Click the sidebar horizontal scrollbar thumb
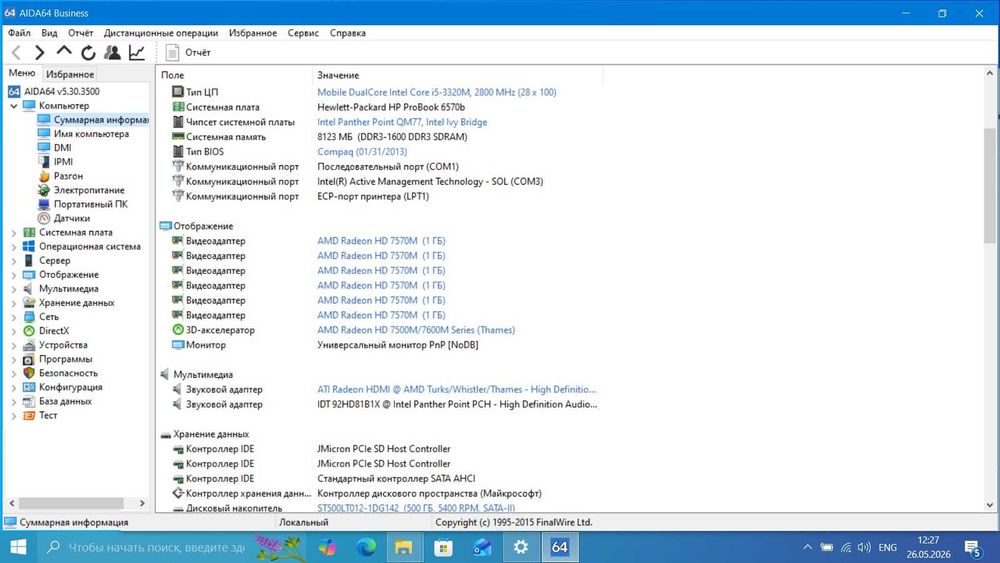 click(70, 503)
